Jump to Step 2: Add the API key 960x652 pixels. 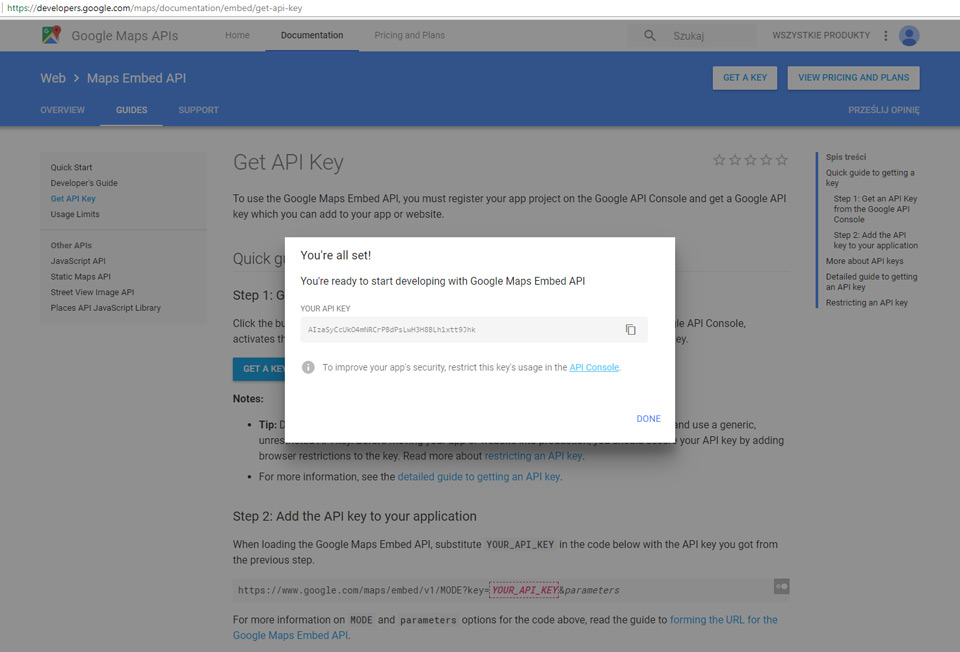coord(876,240)
